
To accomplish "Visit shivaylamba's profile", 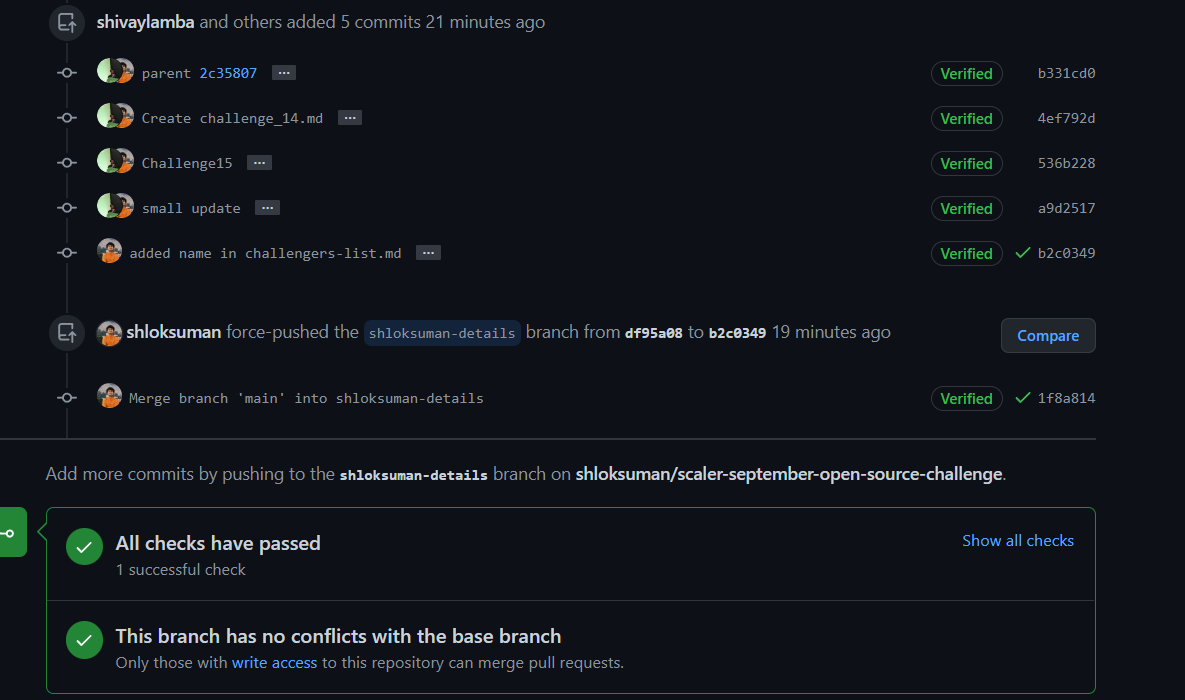I will click(x=145, y=21).
